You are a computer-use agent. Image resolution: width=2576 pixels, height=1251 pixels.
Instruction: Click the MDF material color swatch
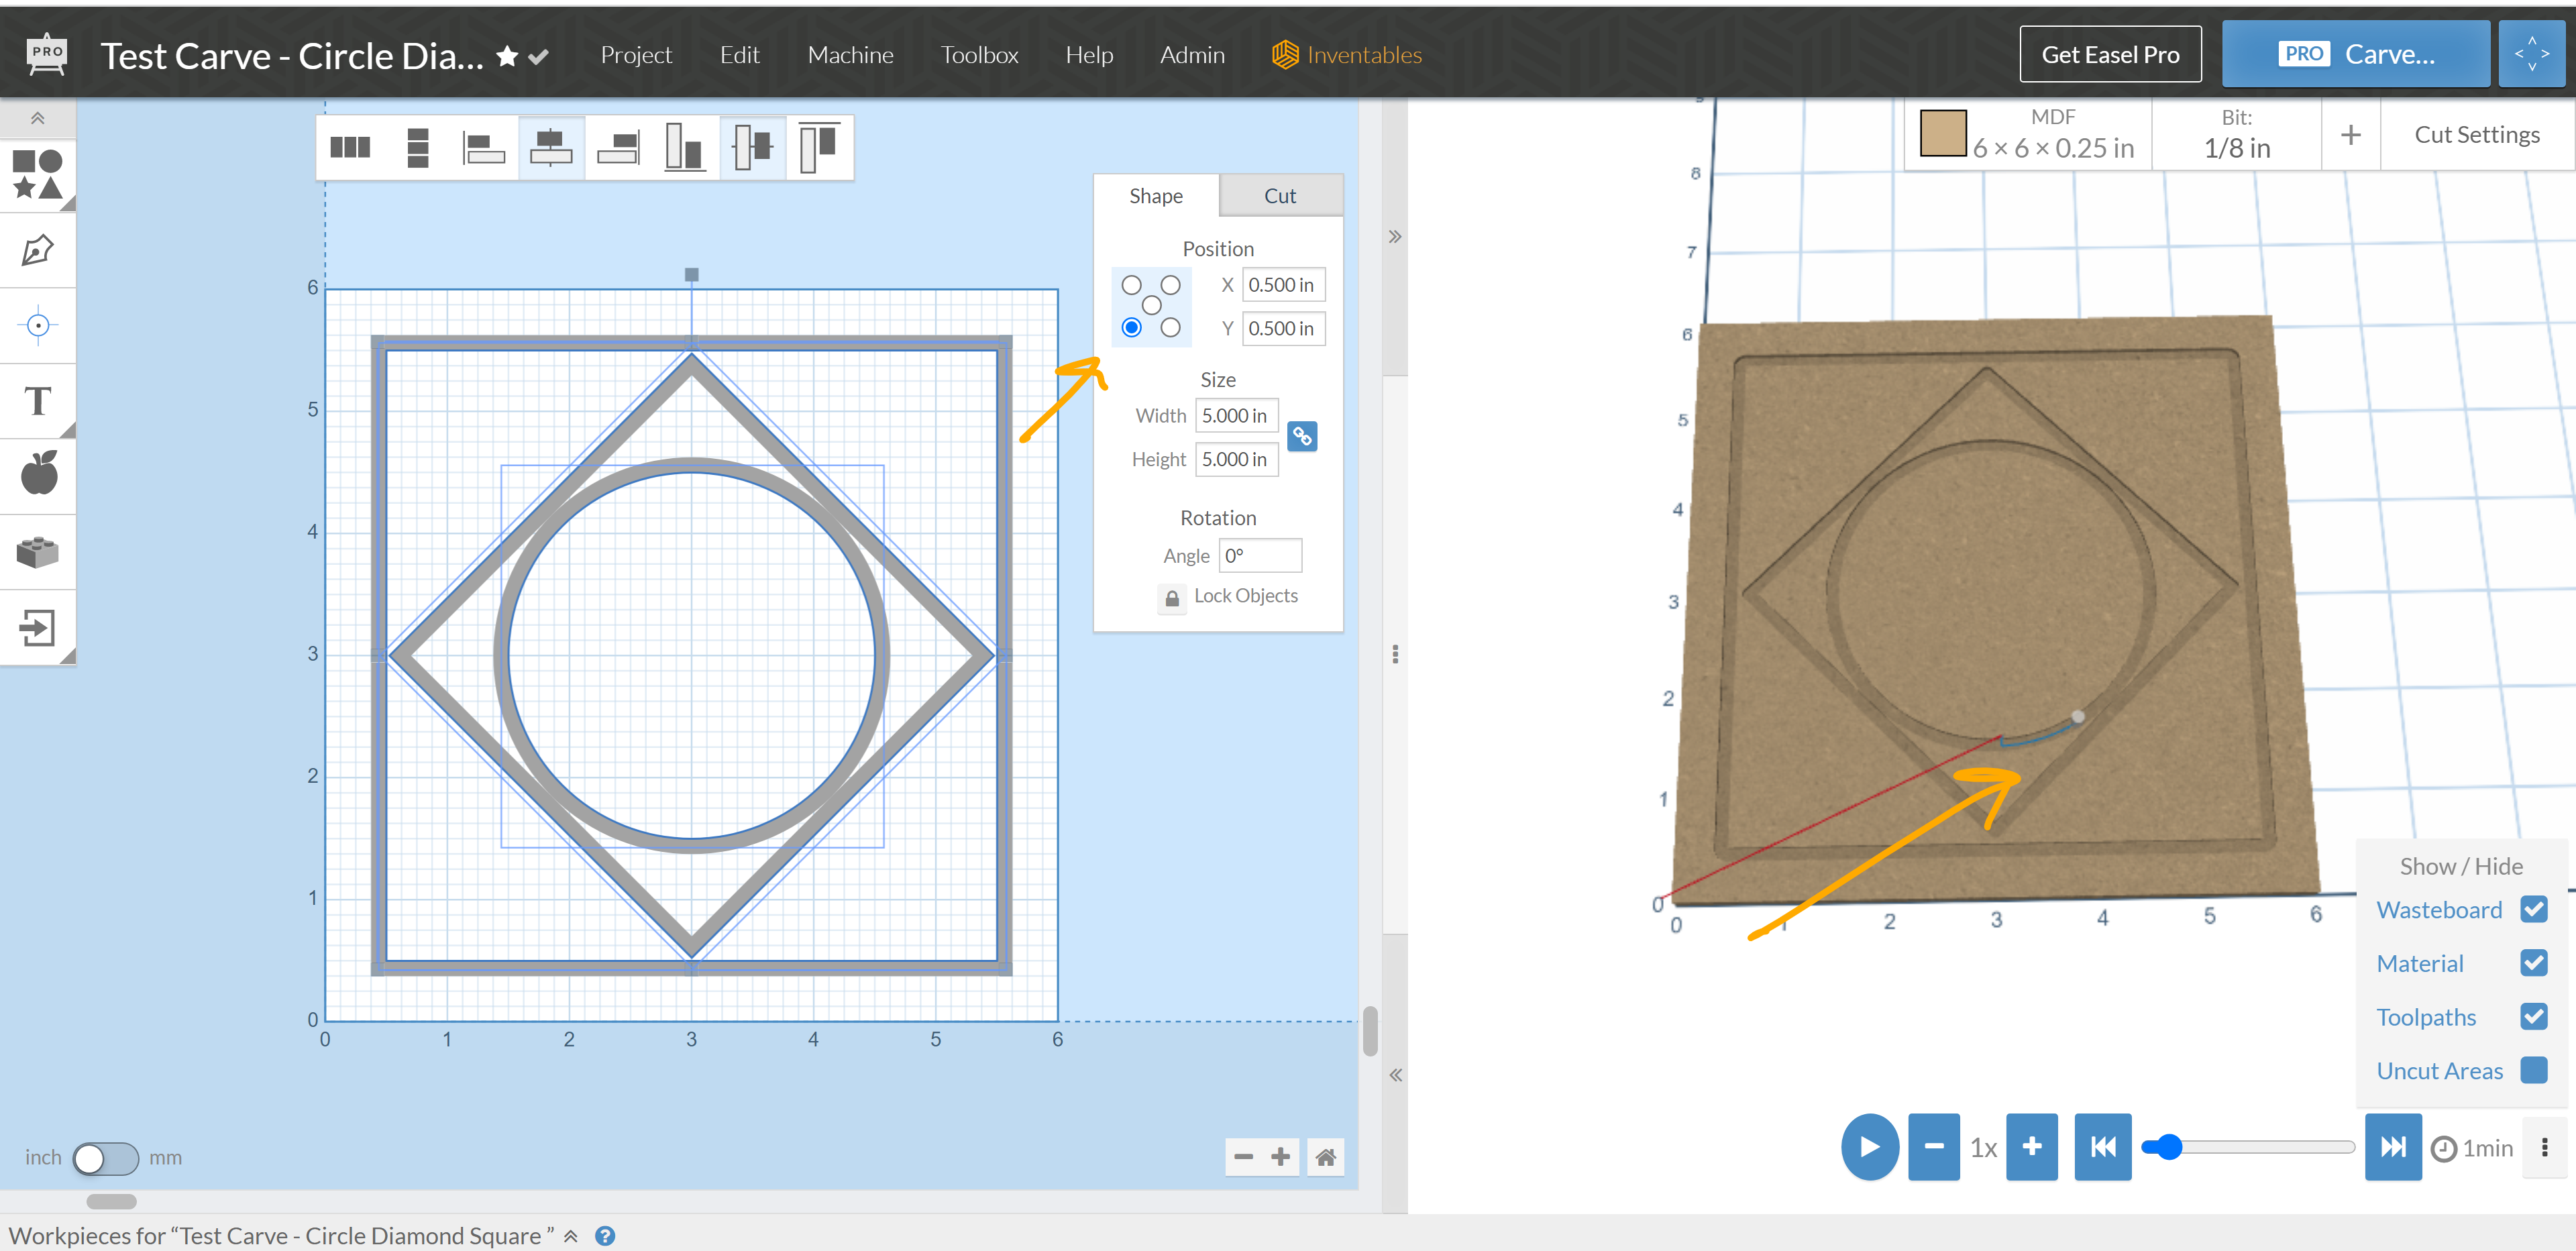[1943, 134]
